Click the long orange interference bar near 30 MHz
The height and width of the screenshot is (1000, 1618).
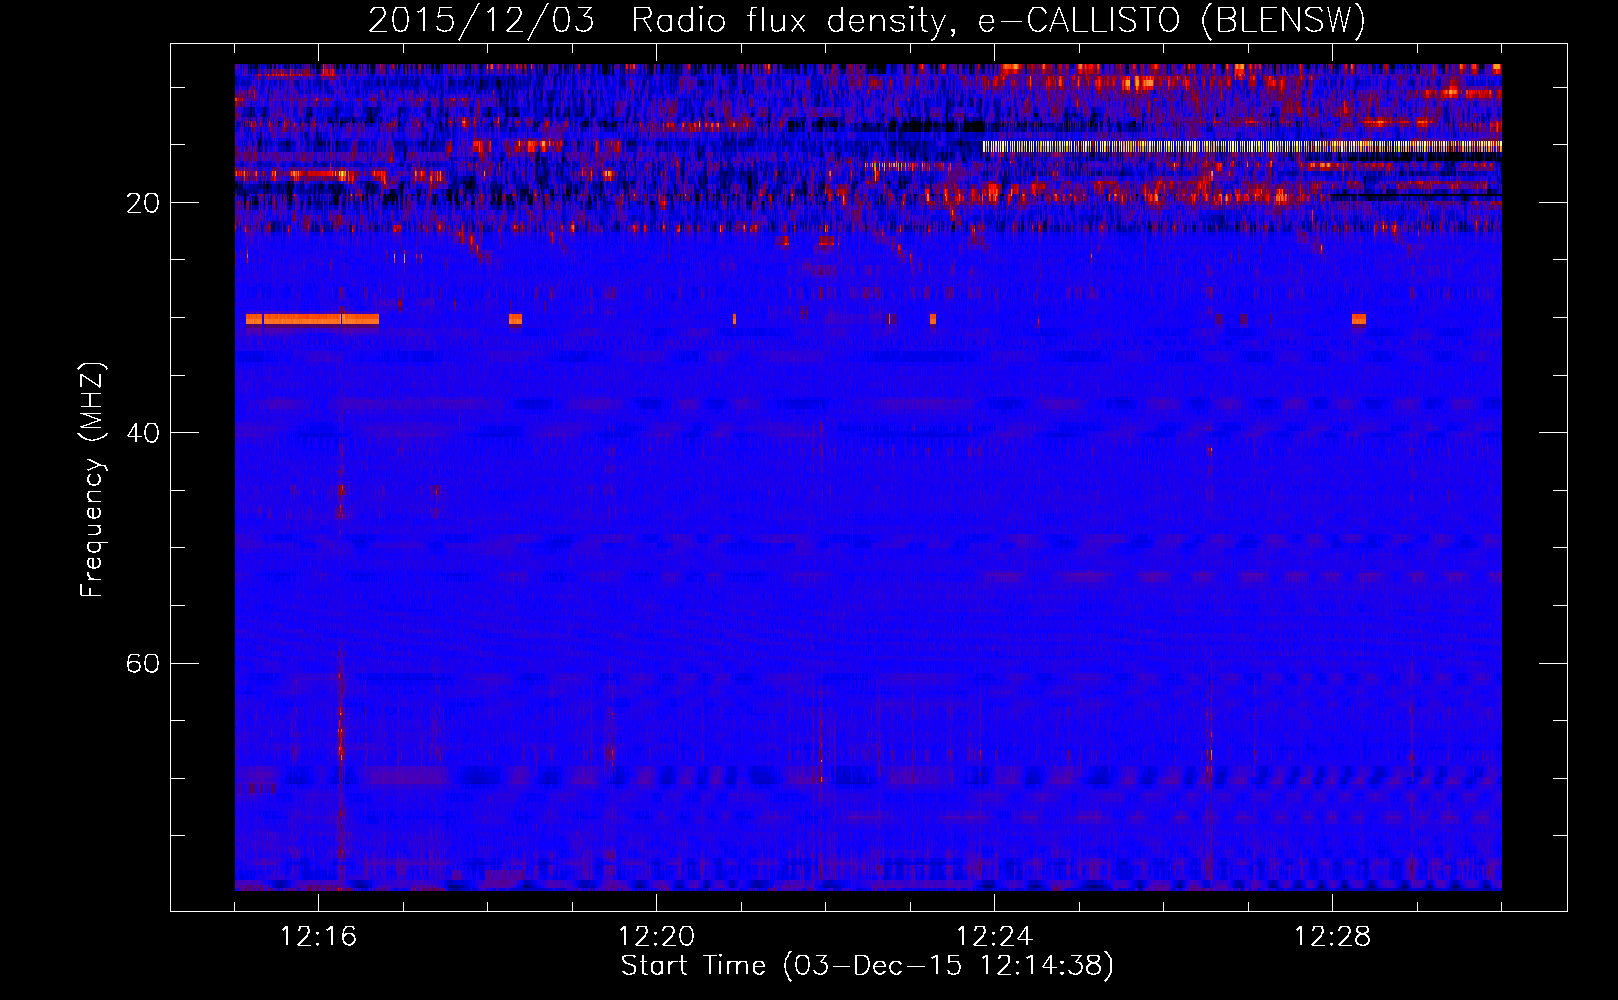(313, 319)
